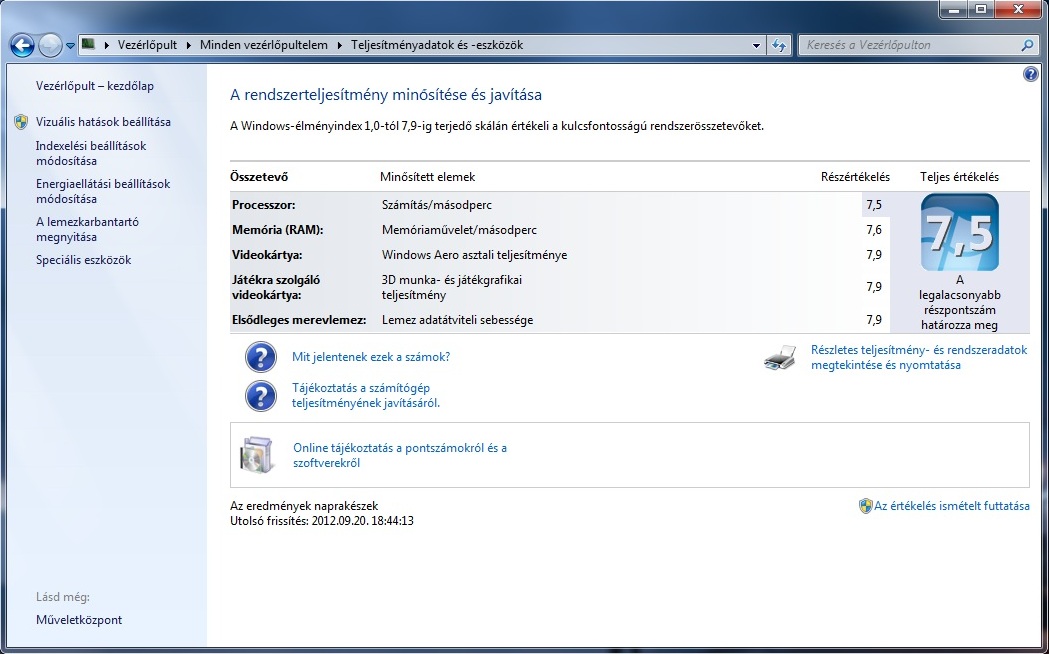Select Játékra szolgáló videokártya row label

276,287
